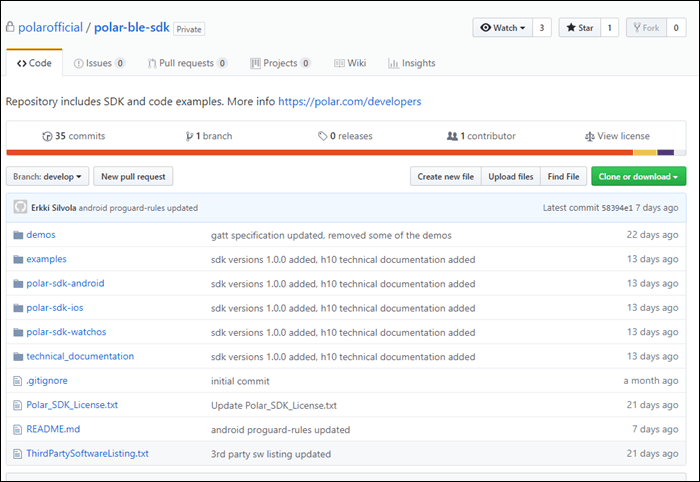Viewport: 700px width, 482px height.
Task: View the Insights tab
Action: 412,63
